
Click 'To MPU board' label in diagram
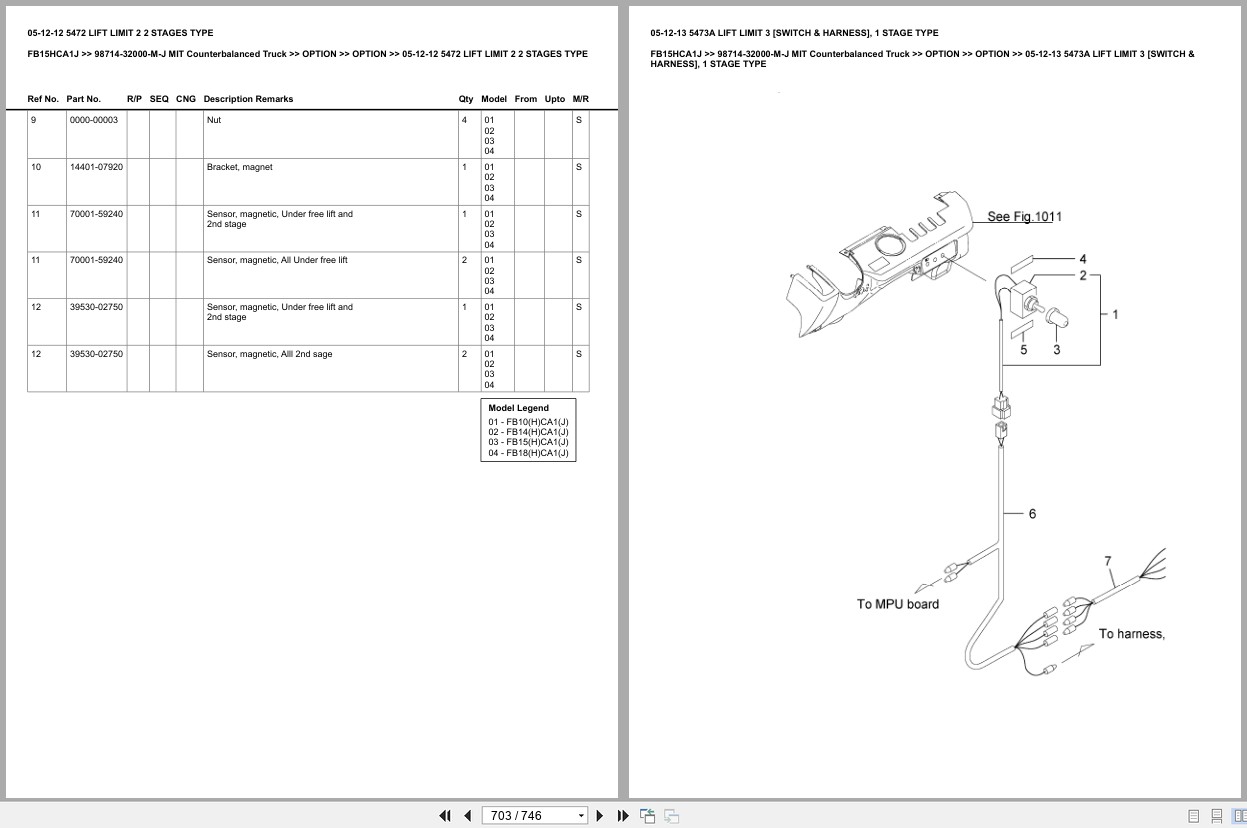pyautogui.click(x=898, y=604)
